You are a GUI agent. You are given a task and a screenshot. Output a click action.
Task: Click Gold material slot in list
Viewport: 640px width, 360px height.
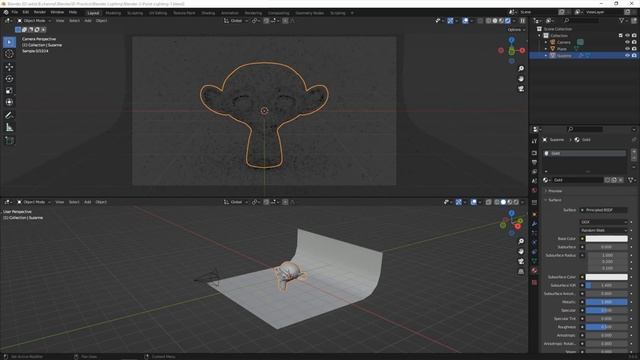click(x=584, y=153)
